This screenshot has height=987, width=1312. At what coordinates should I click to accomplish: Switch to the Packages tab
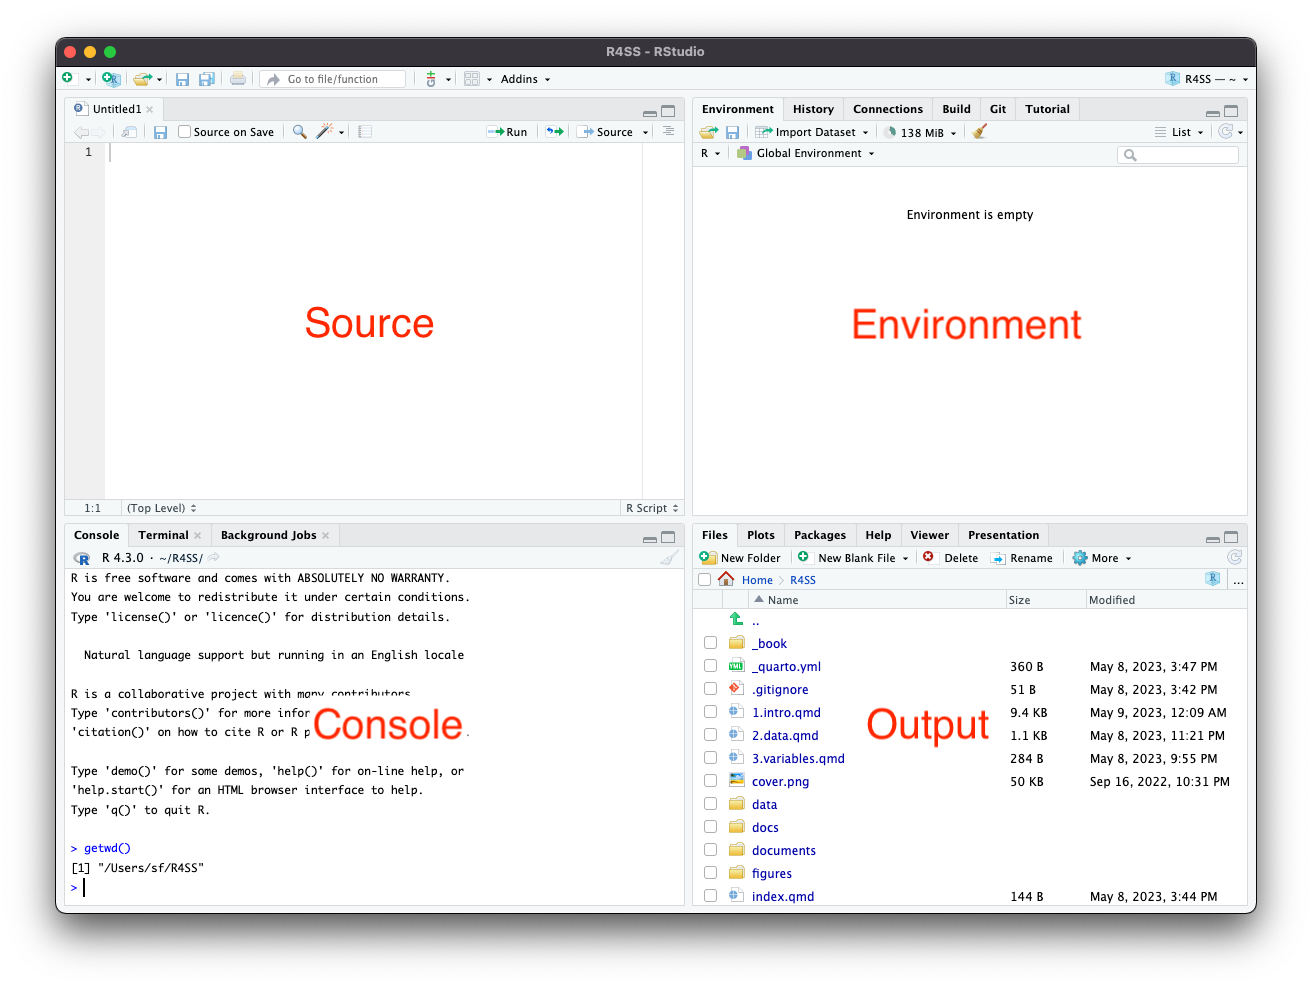point(820,535)
